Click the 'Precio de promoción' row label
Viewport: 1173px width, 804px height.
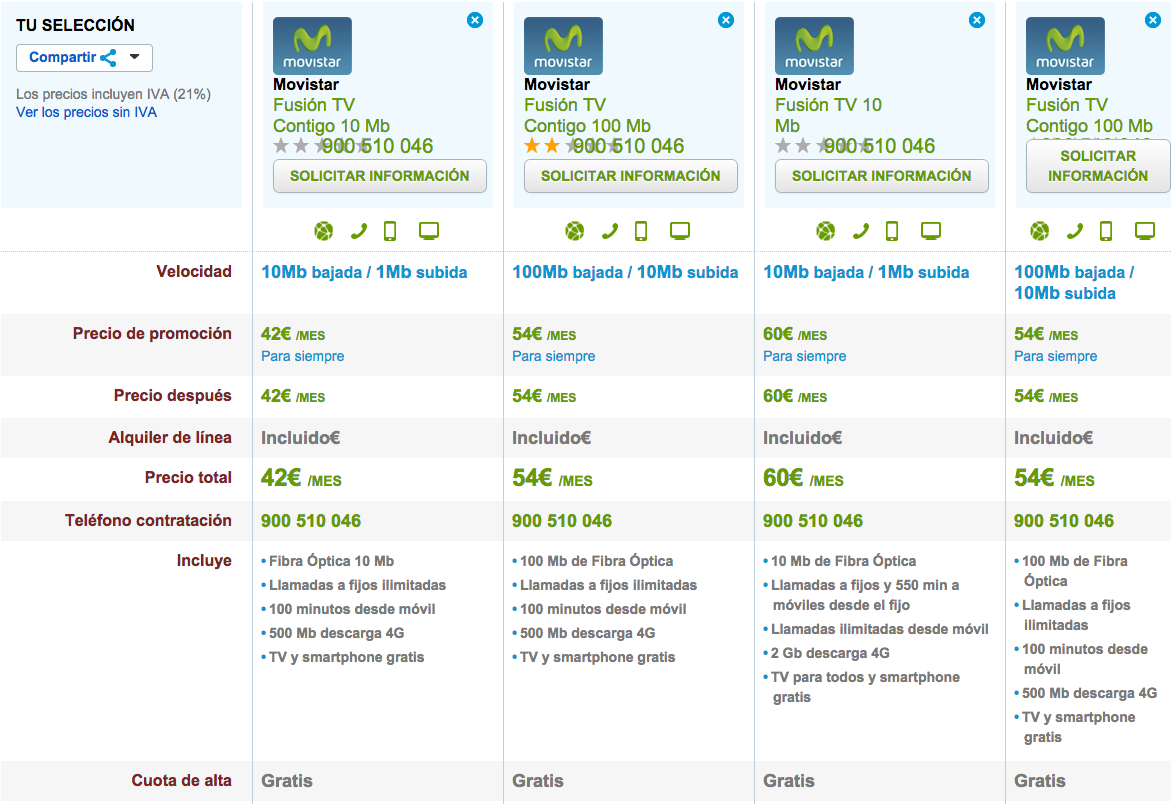152,334
